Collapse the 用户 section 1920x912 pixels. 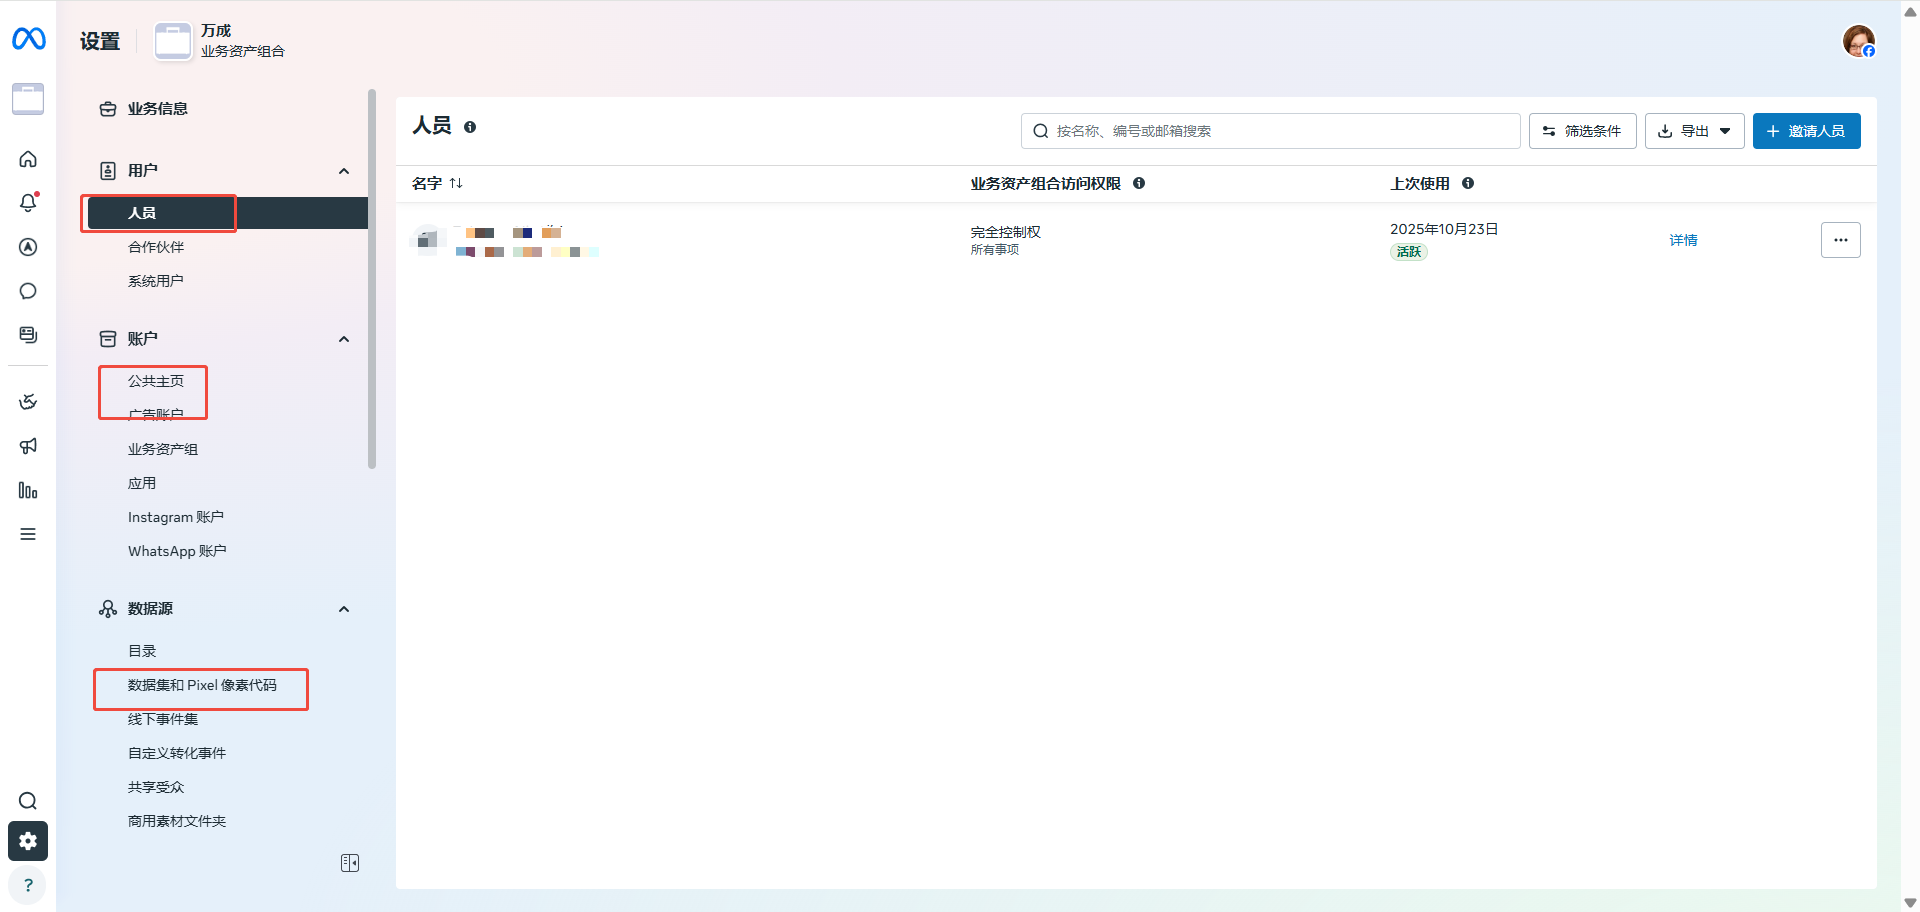344,171
